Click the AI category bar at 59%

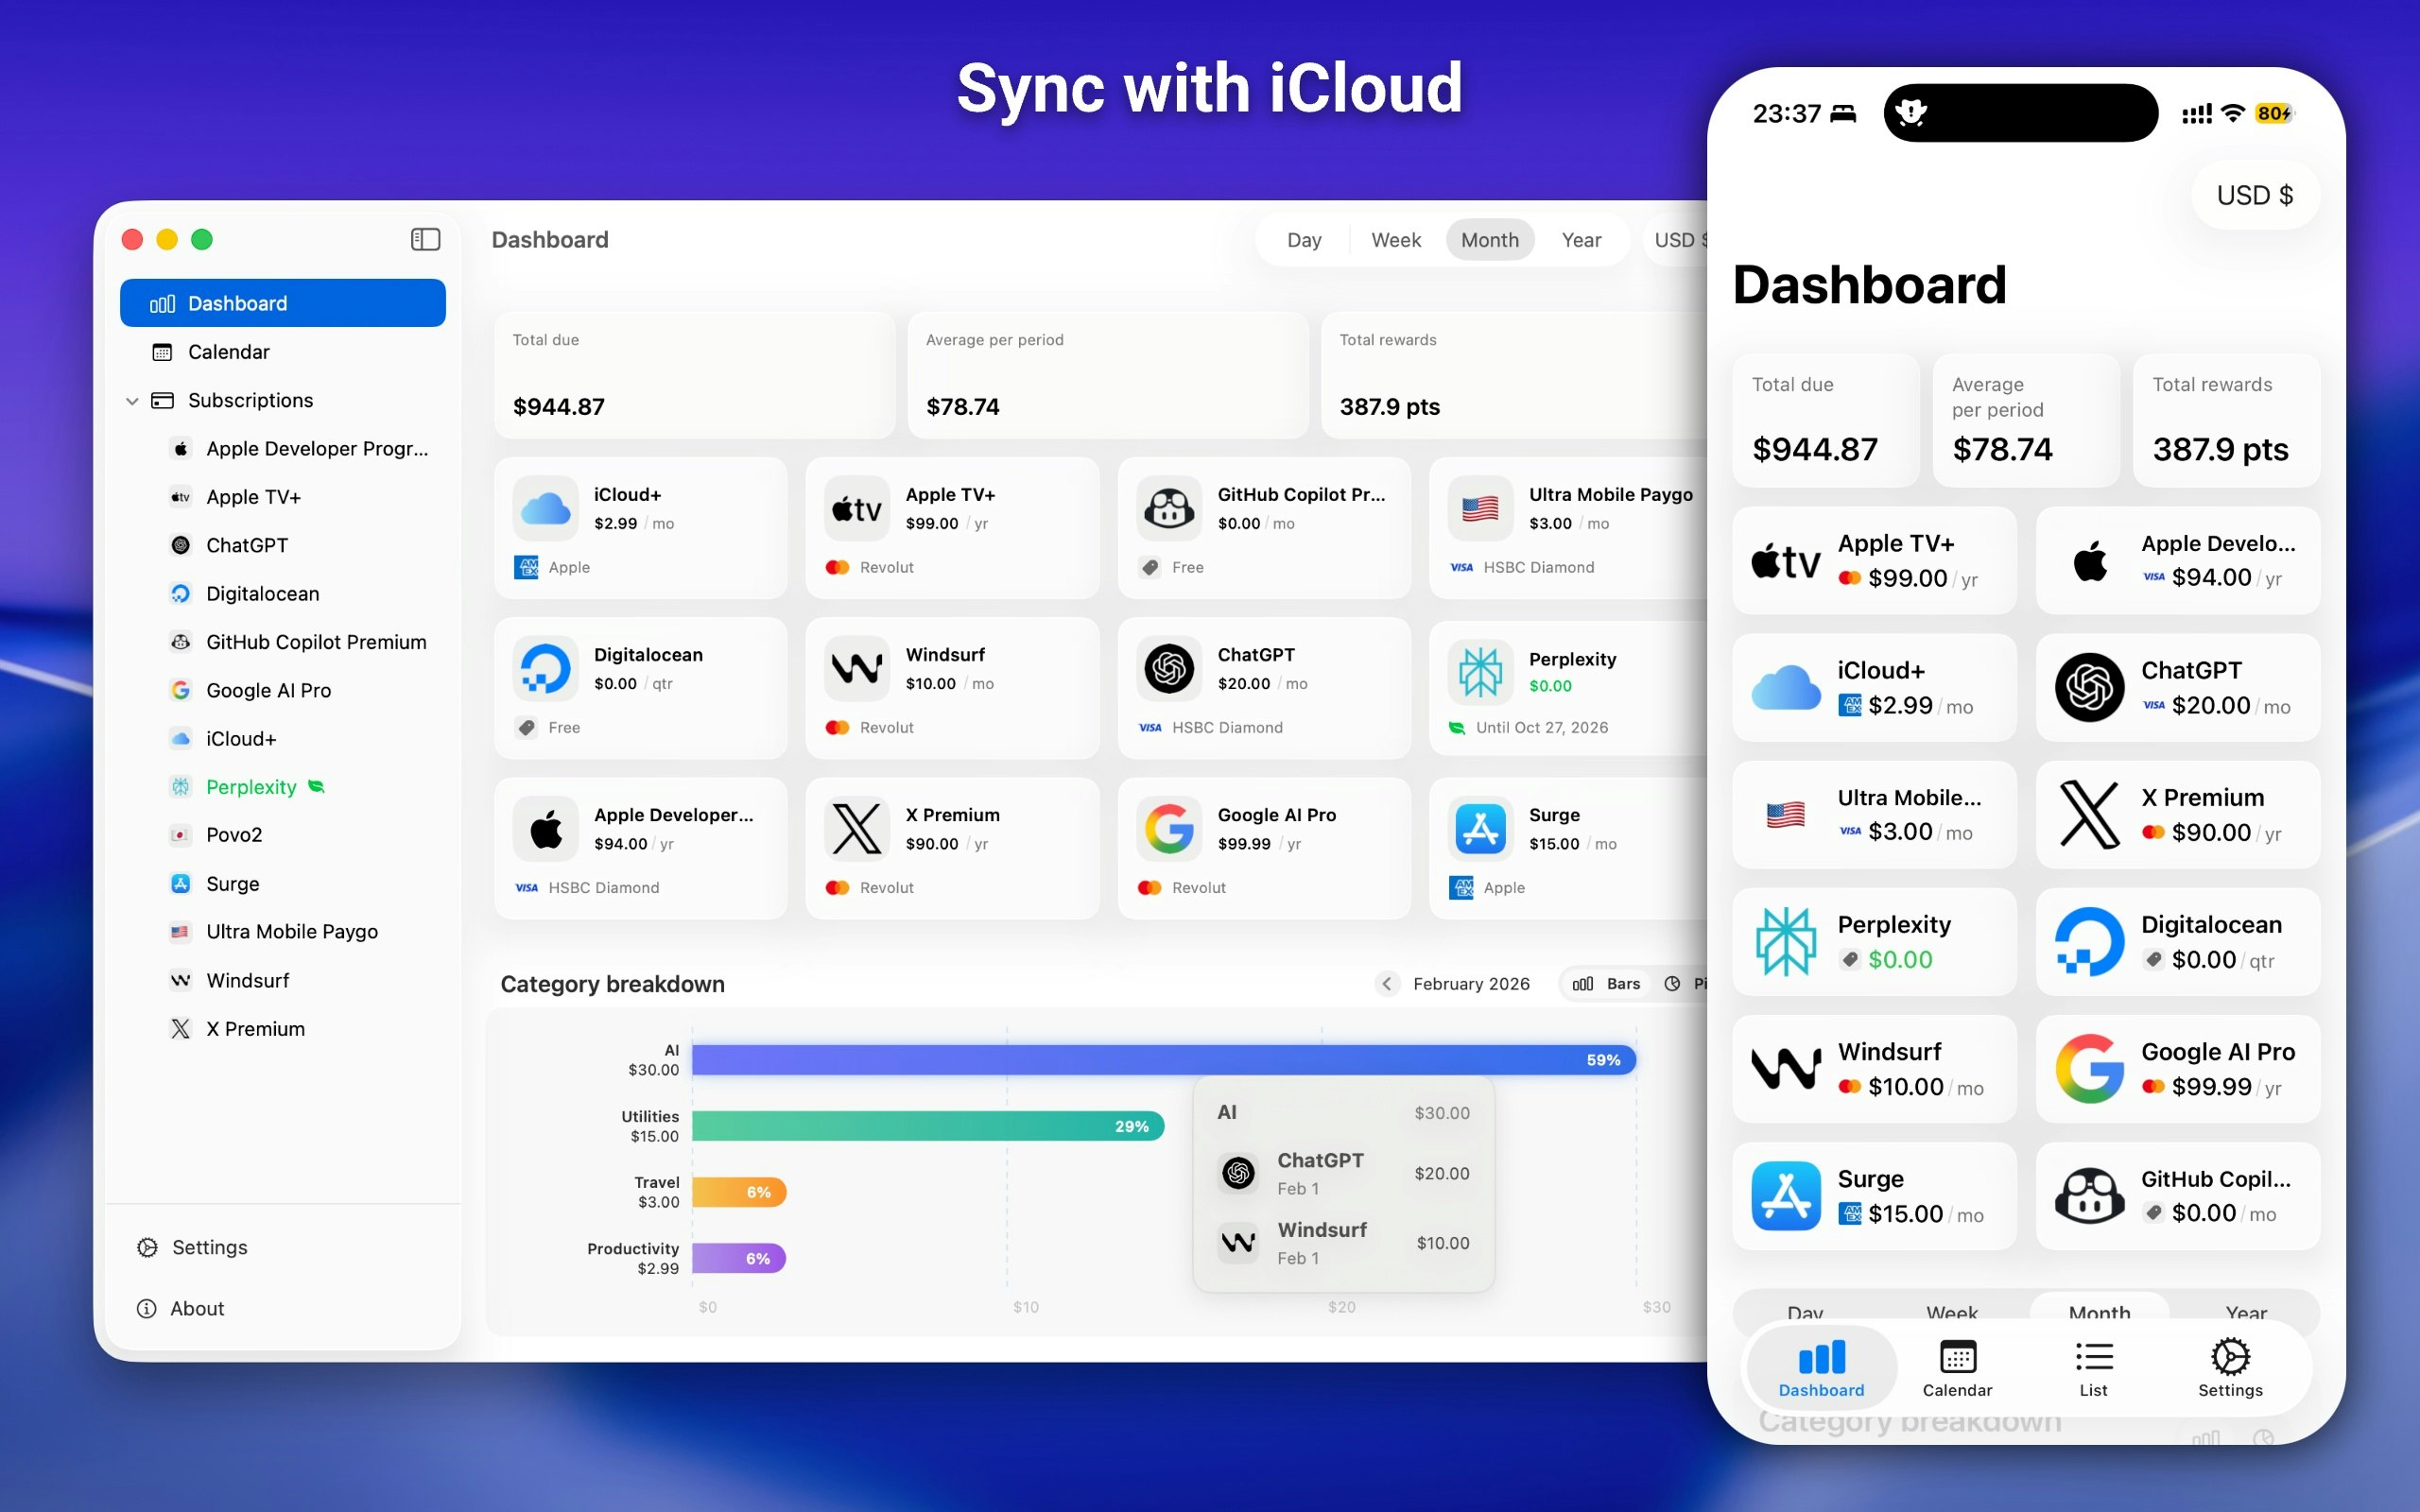[1162, 1060]
